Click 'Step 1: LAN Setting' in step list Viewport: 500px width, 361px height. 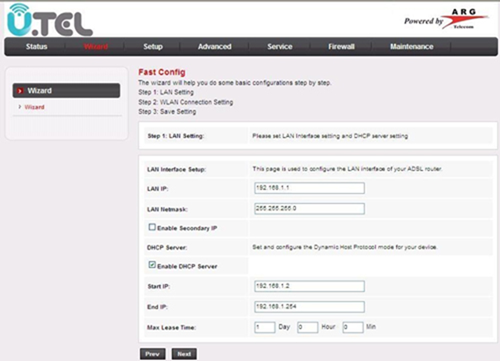166,92
